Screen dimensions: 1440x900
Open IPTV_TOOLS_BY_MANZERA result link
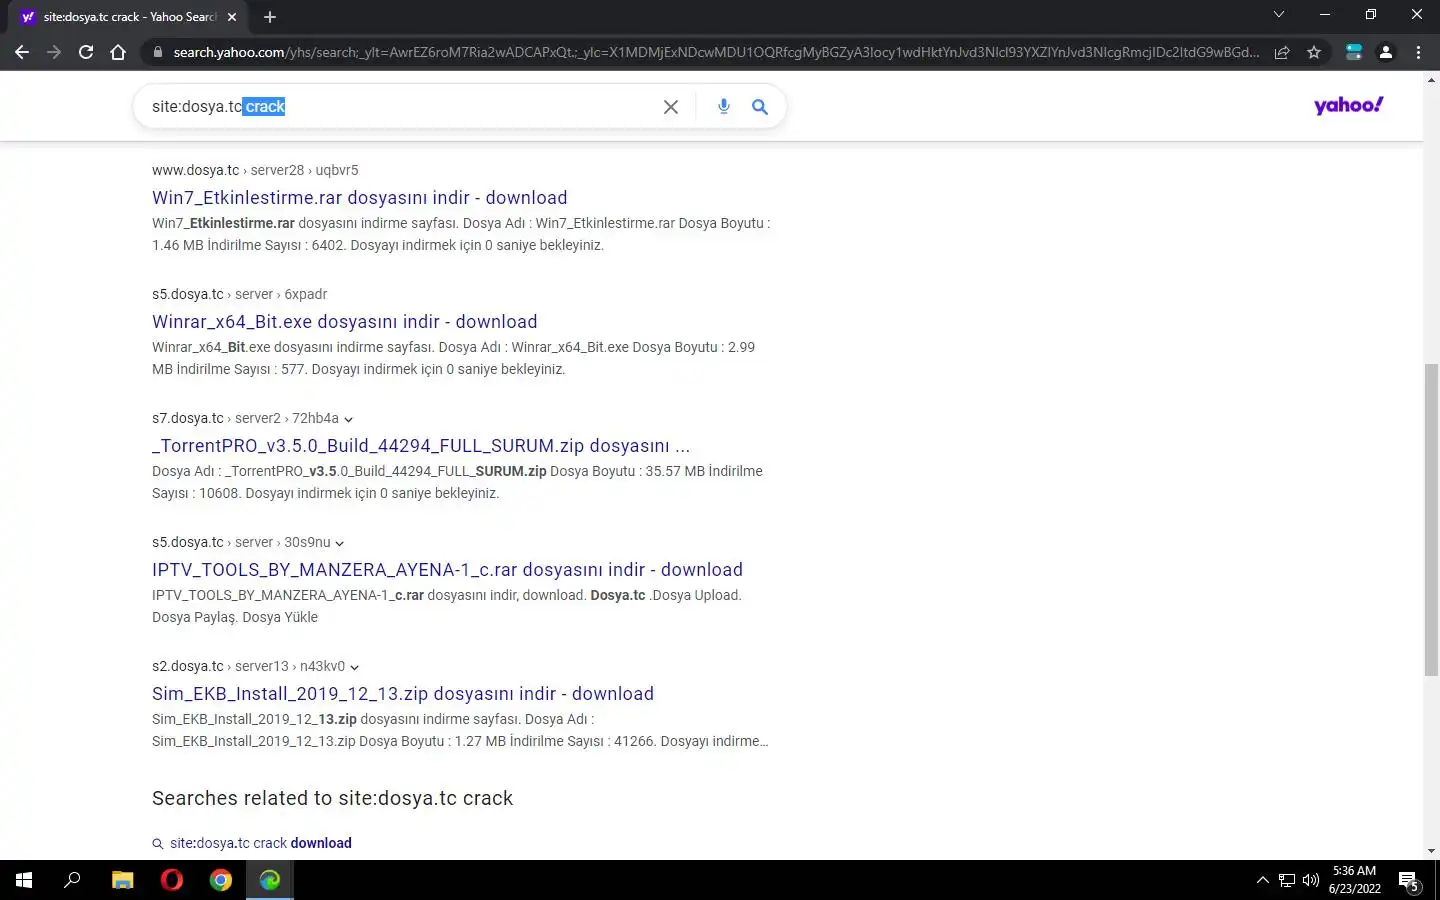tap(447, 570)
